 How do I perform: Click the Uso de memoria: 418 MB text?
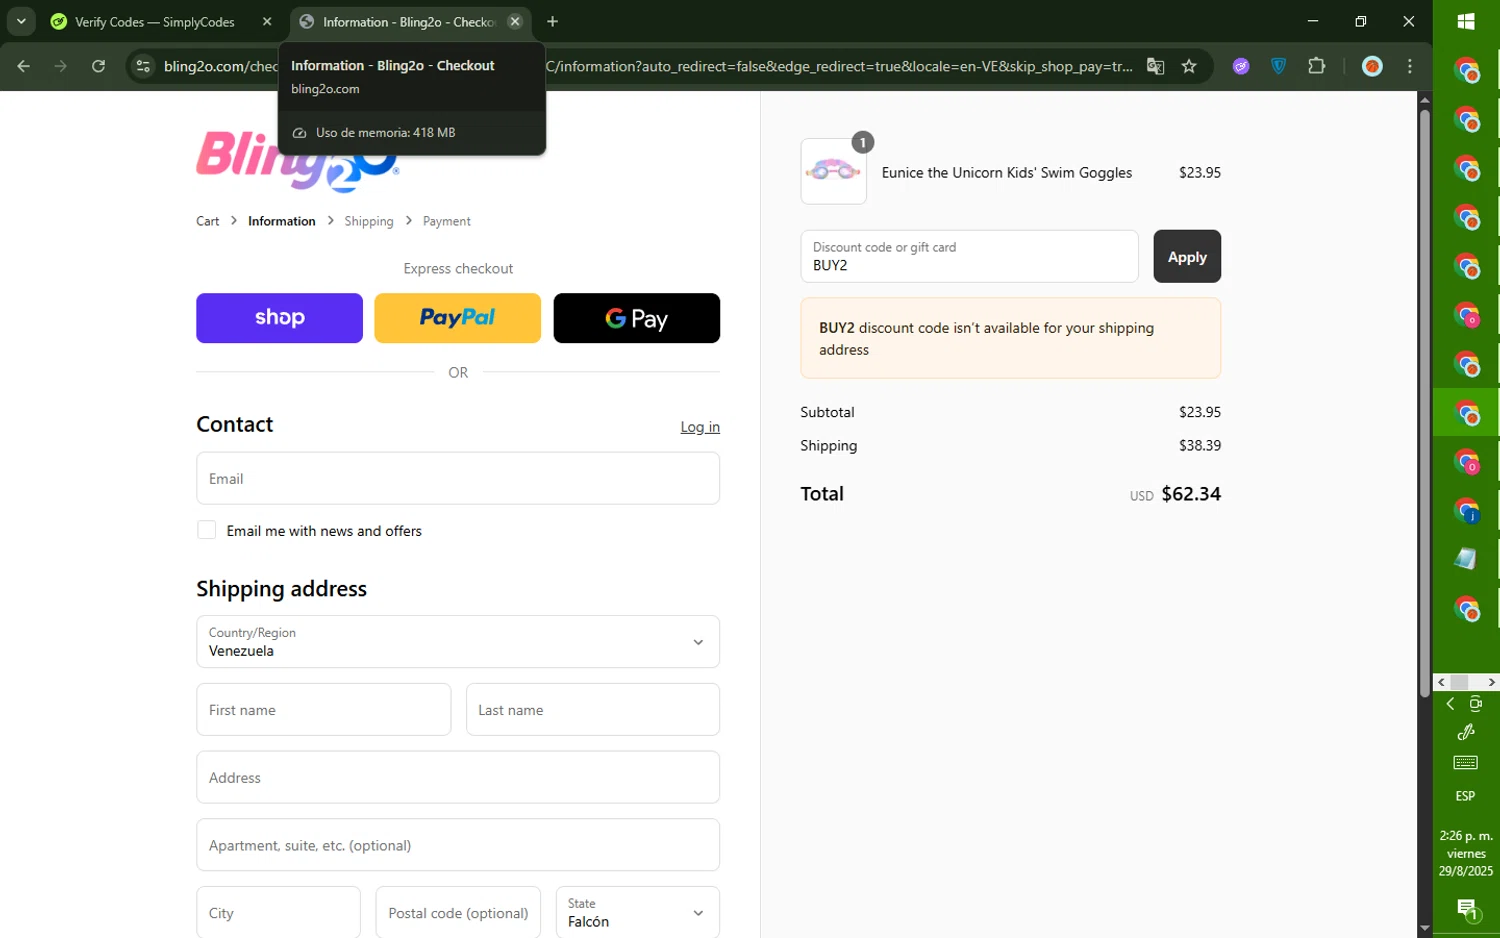(x=385, y=132)
